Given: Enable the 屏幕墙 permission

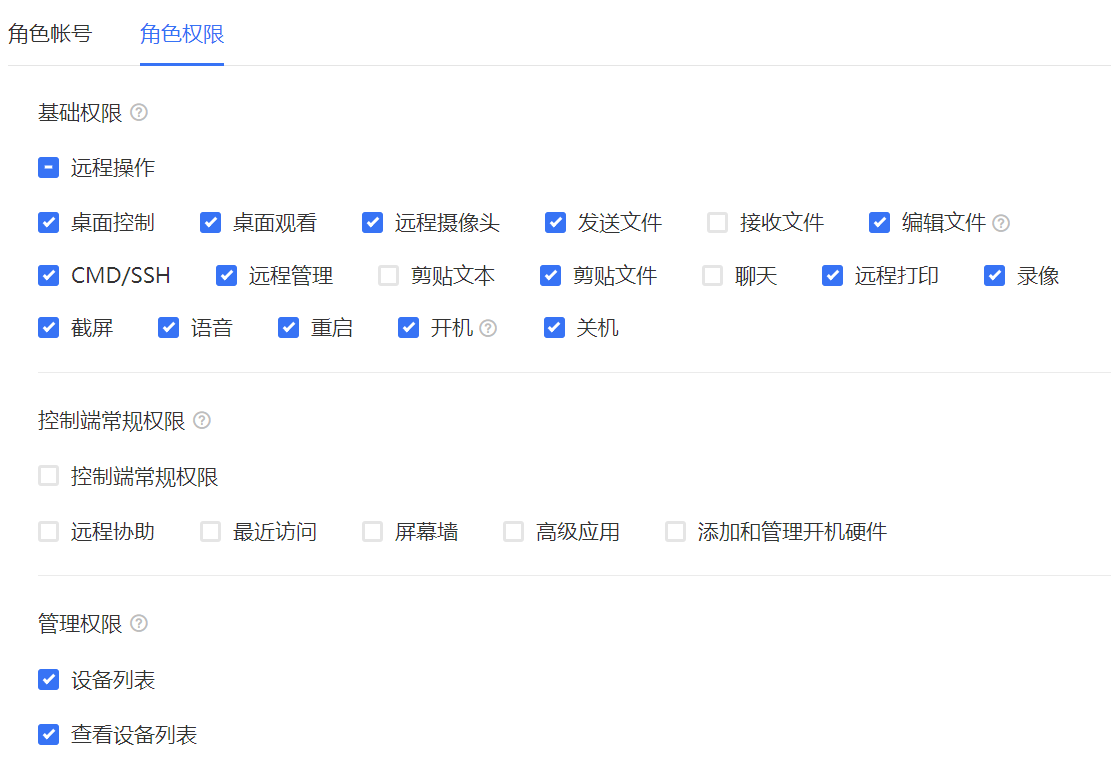Looking at the screenshot, I should pyautogui.click(x=372, y=531).
